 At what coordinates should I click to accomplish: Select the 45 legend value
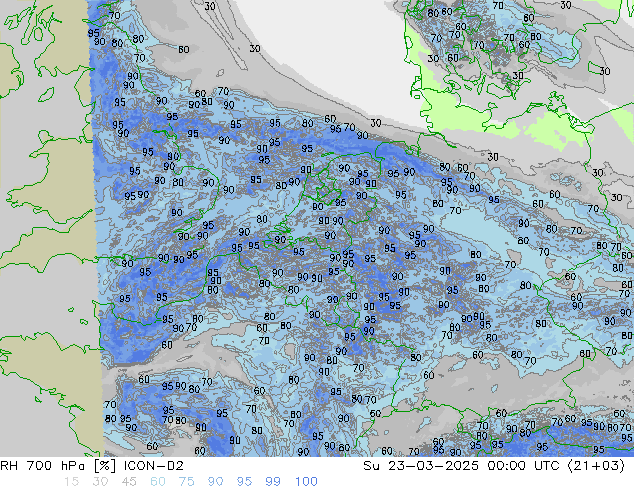pyautogui.click(x=127, y=481)
